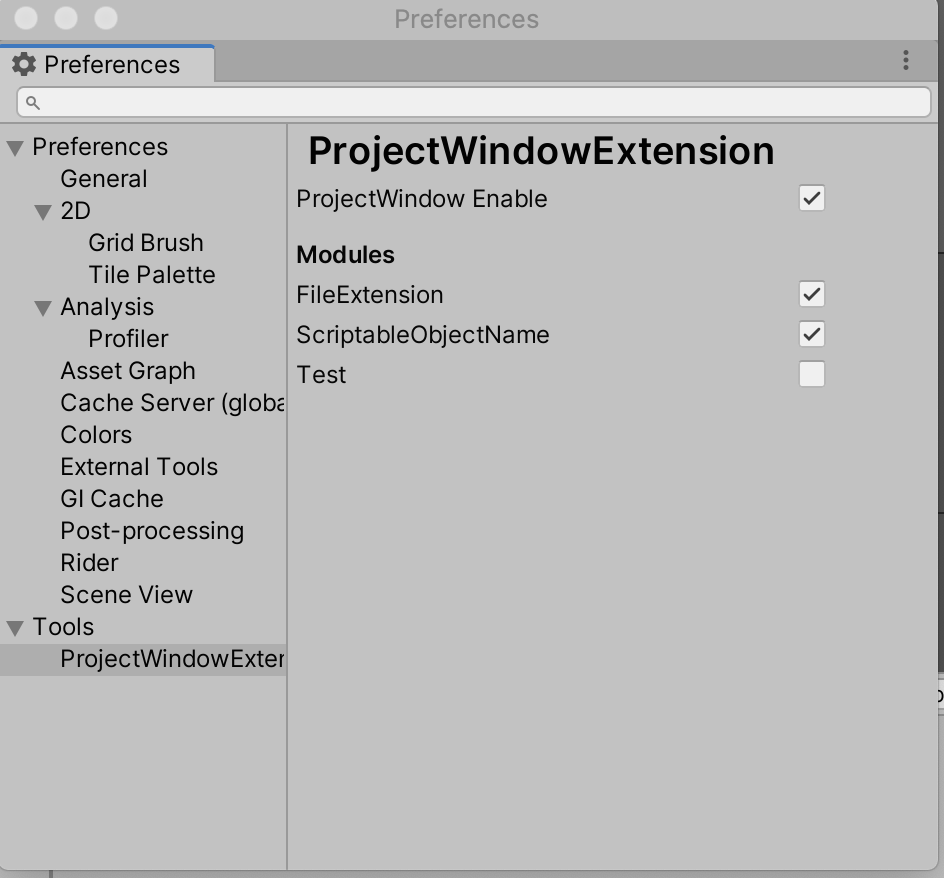Enable the Test module checkbox
Viewport: 944px width, 878px height.
812,374
